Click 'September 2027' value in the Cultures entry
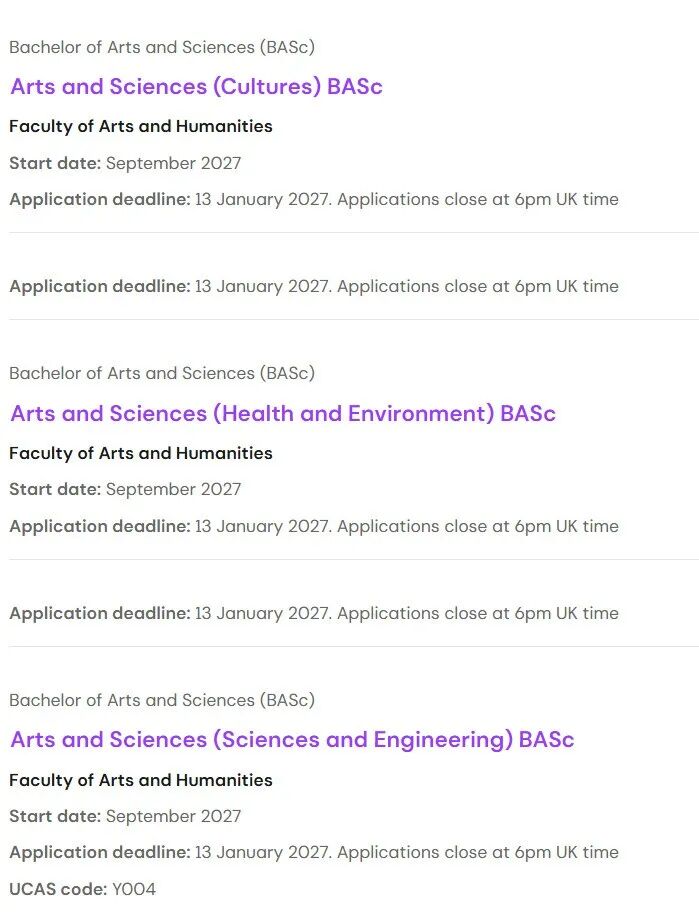 tap(174, 163)
